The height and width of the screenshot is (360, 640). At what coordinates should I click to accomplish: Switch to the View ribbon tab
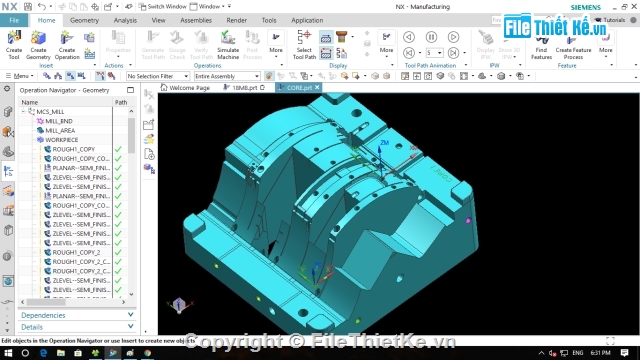tap(158, 20)
